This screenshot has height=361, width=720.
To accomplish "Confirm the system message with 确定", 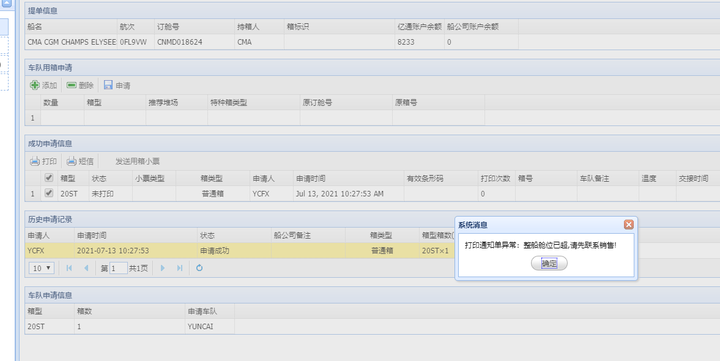I will (549, 263).
